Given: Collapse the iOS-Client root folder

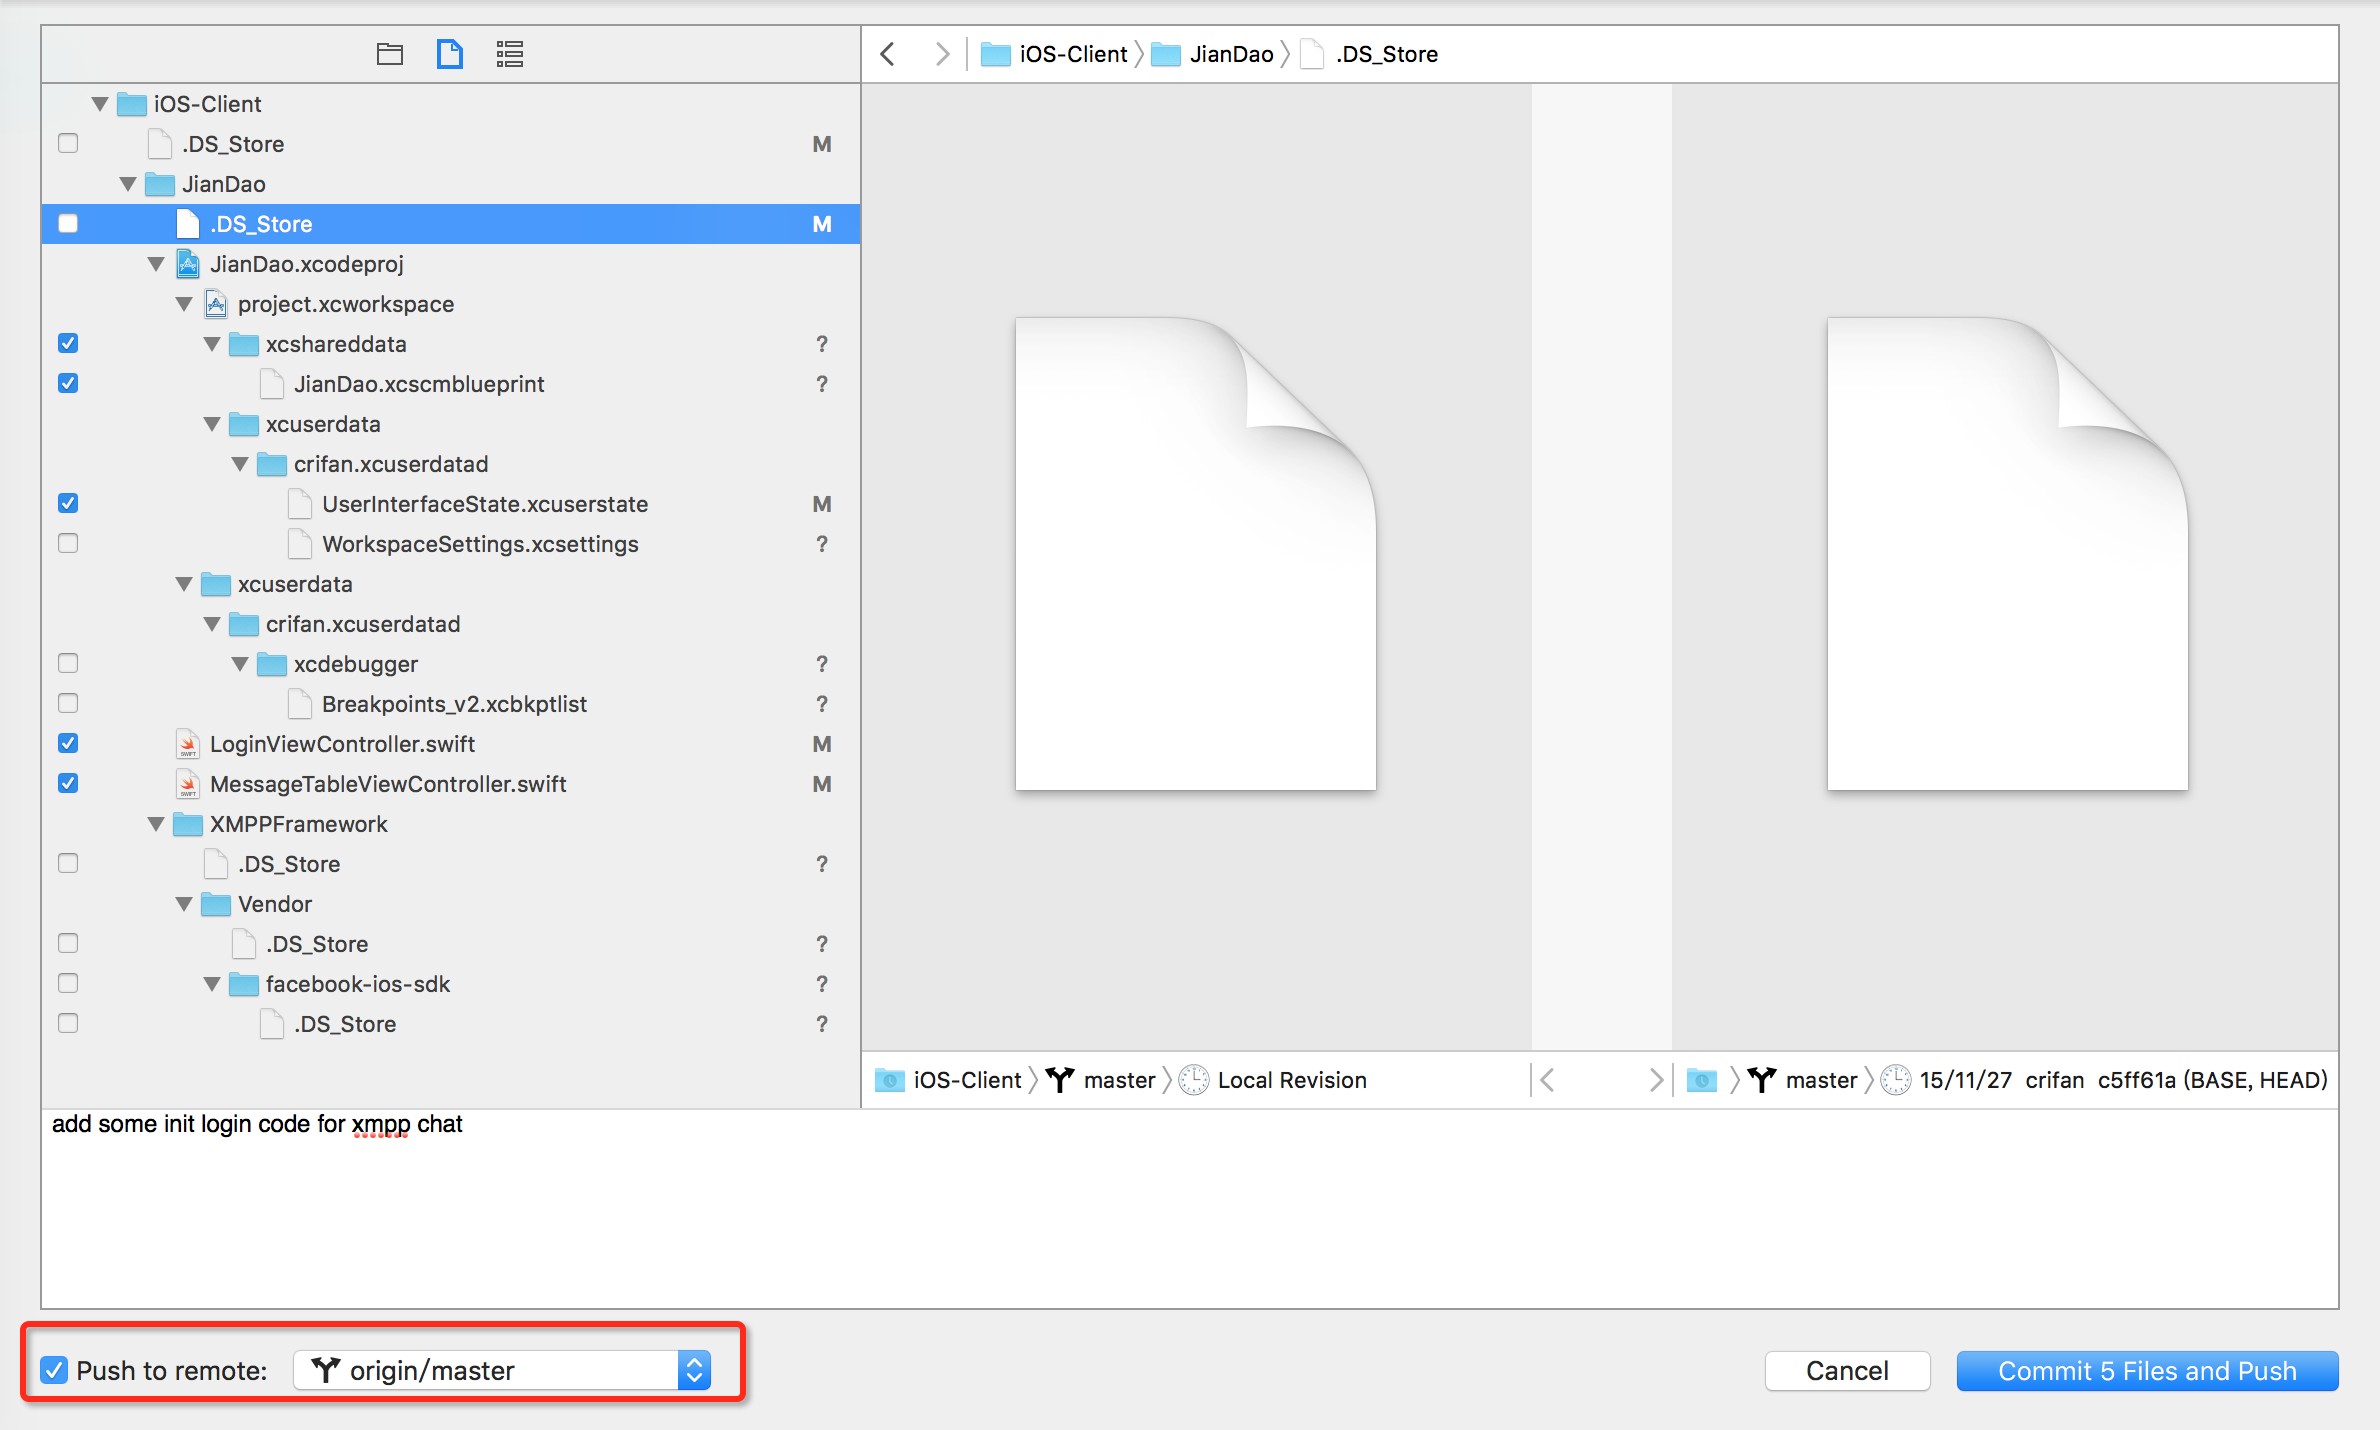Looking at the screenshot, I should pyautogui.click(x=100, y=104).
